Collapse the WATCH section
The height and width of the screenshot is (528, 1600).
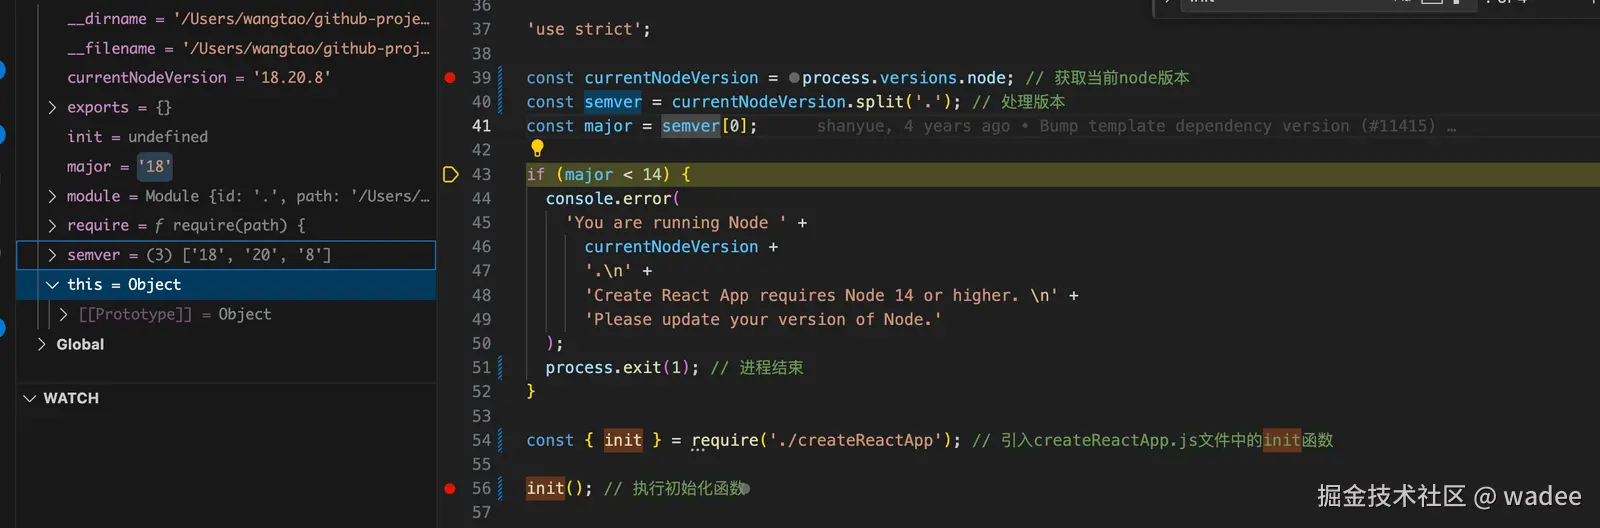[30, 398]
